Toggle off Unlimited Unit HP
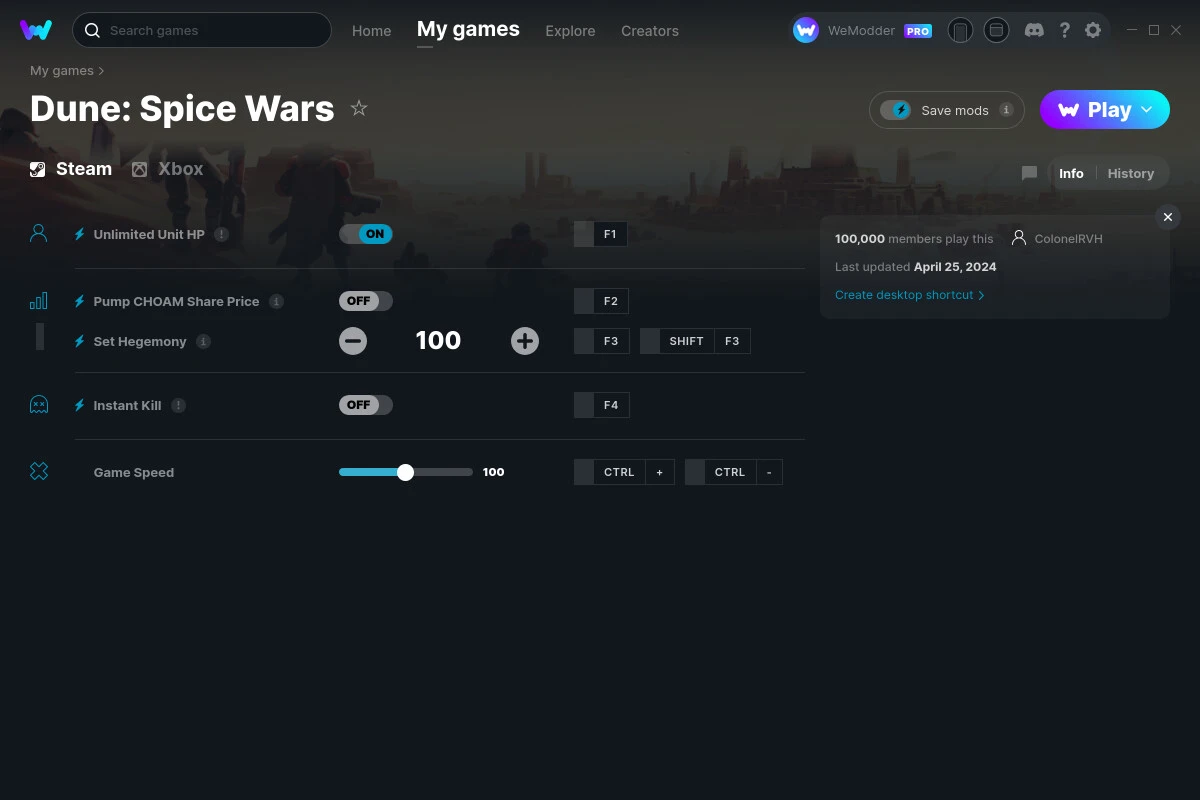The image size is (1200, 800). 366,233
